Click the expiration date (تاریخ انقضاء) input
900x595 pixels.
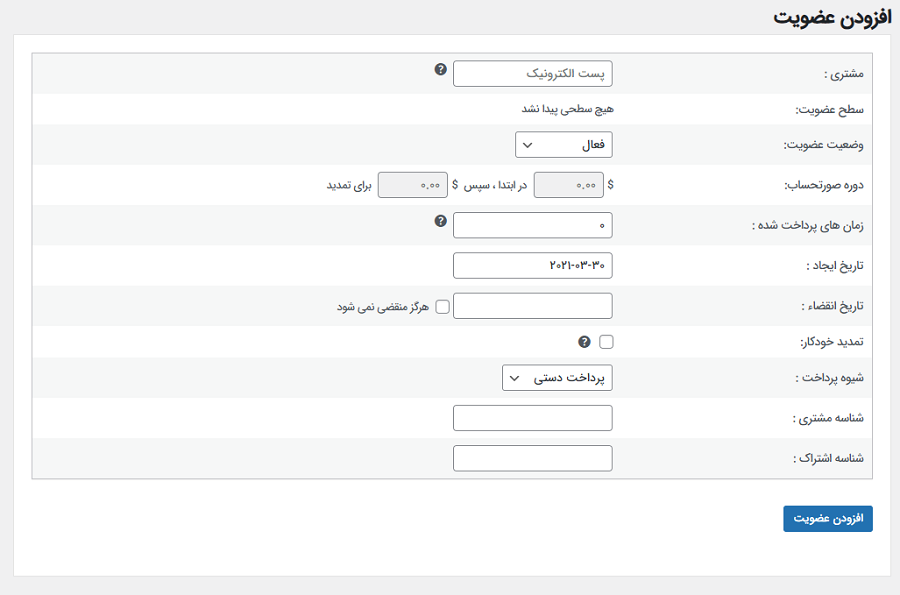point(532,306)
